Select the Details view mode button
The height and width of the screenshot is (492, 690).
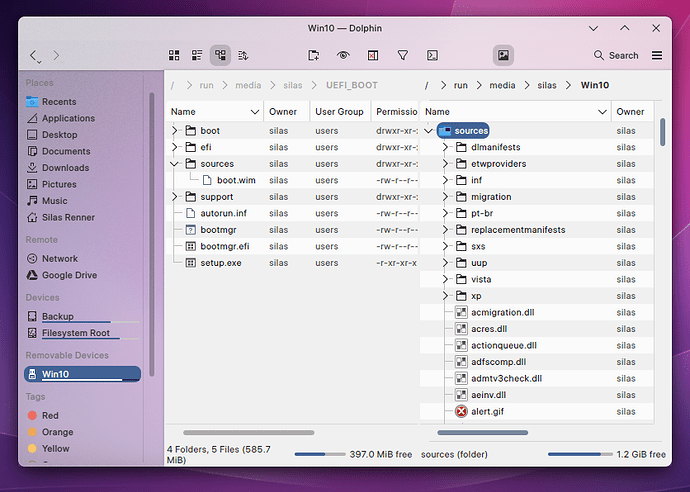coord(220,55)
